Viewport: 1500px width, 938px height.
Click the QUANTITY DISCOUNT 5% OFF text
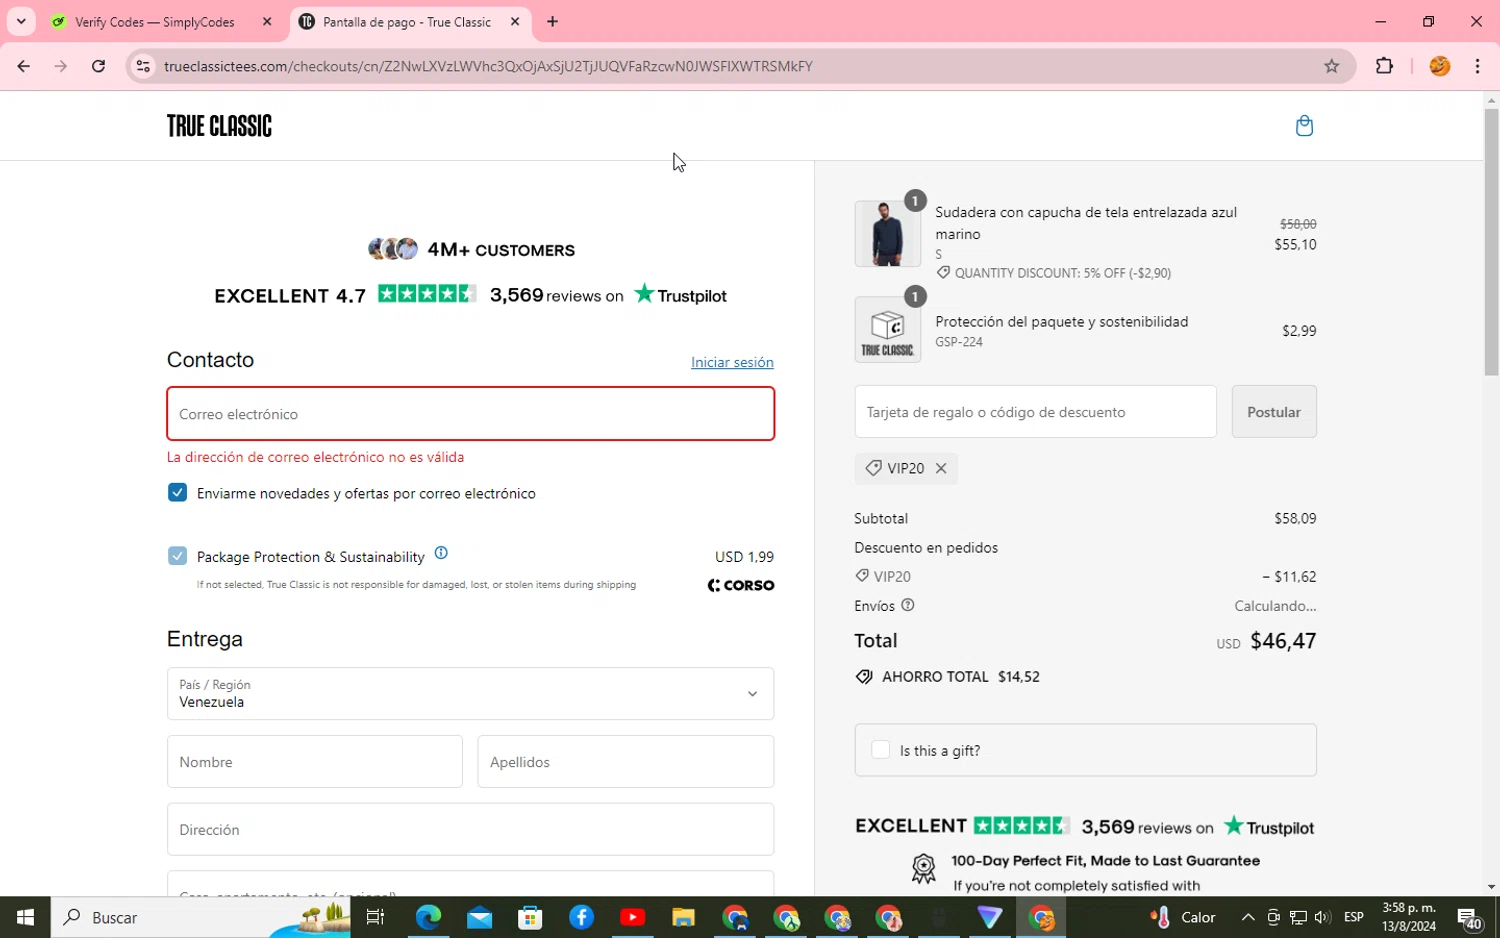click(x=1063, y=273)
